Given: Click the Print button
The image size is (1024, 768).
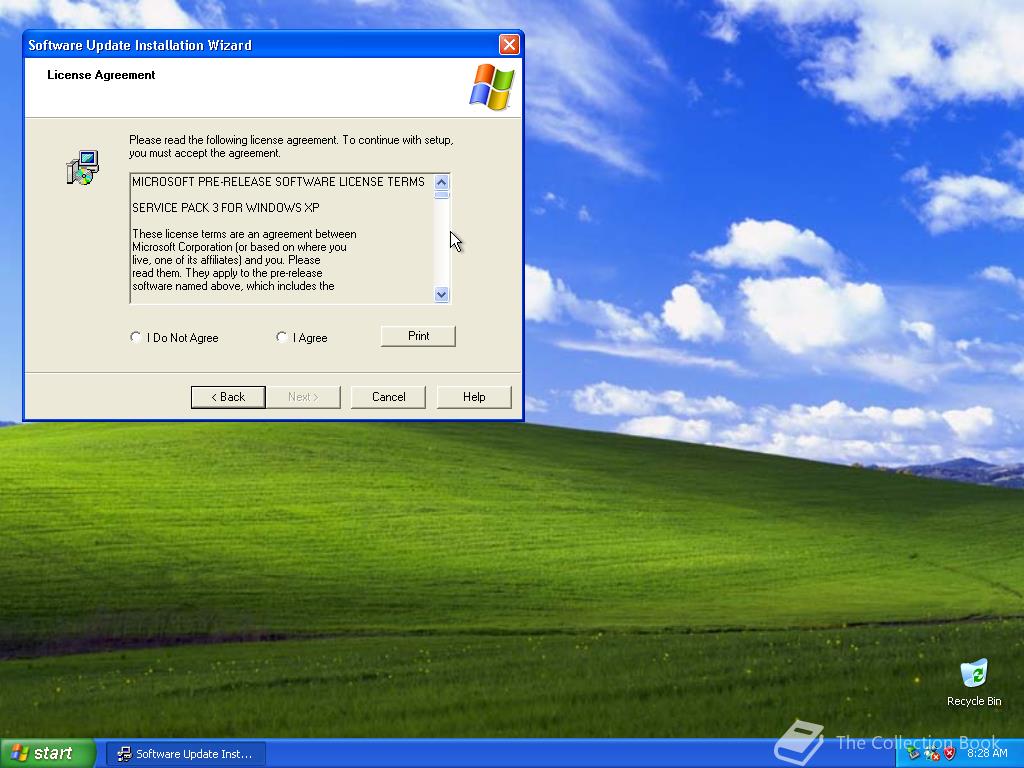Looking at the screenshot, I should click(418, 336).
